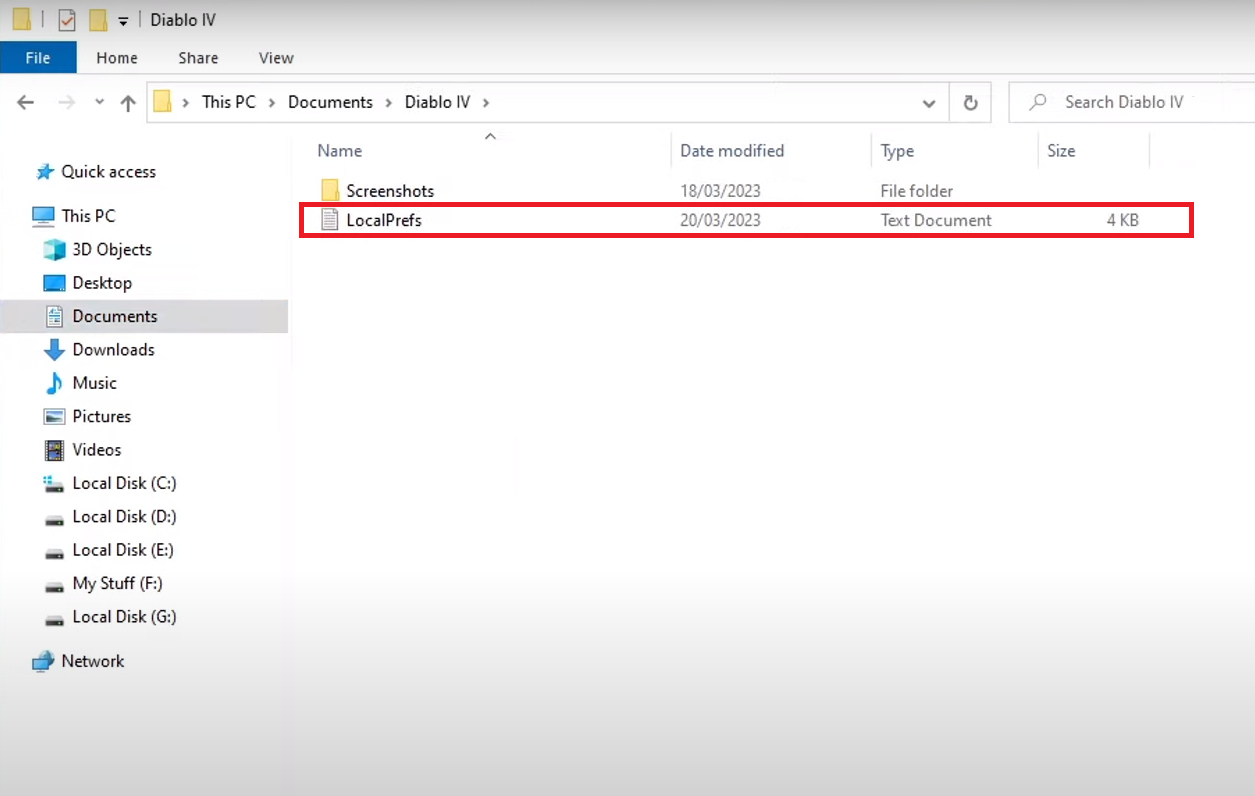Open the File menu tab
Viewport: 1255px width, 796px height.
click(x=38, y=58)
